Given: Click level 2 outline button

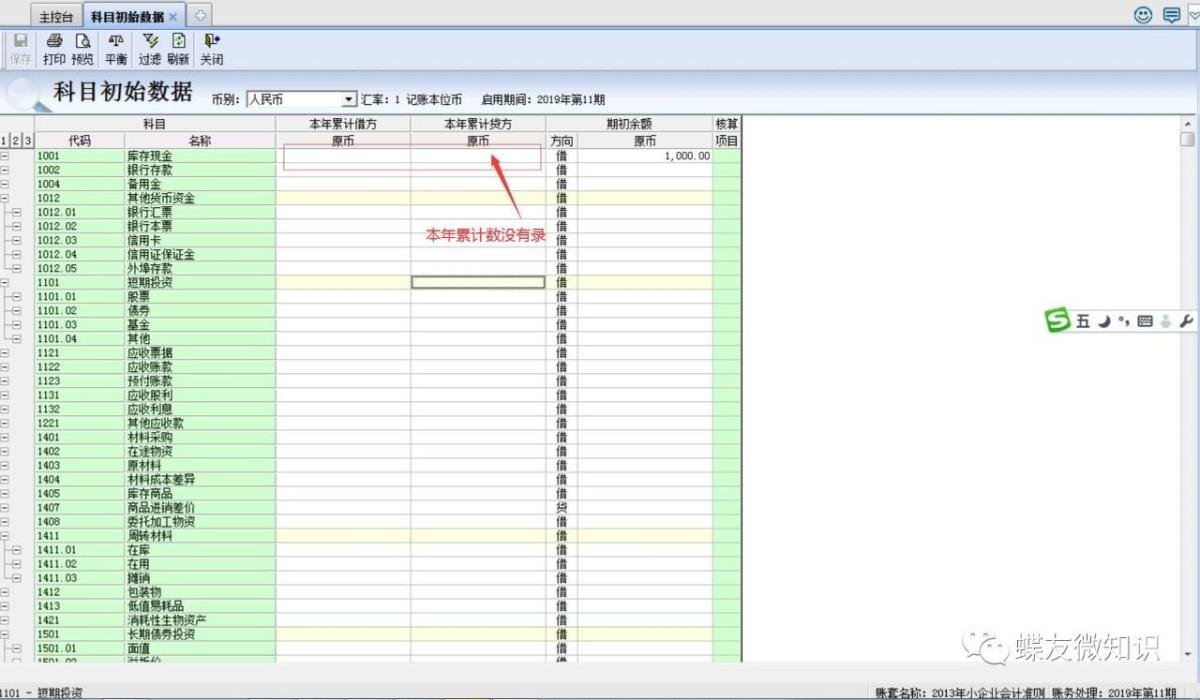Looking at the screenshot, I should (x=17, y=141).
